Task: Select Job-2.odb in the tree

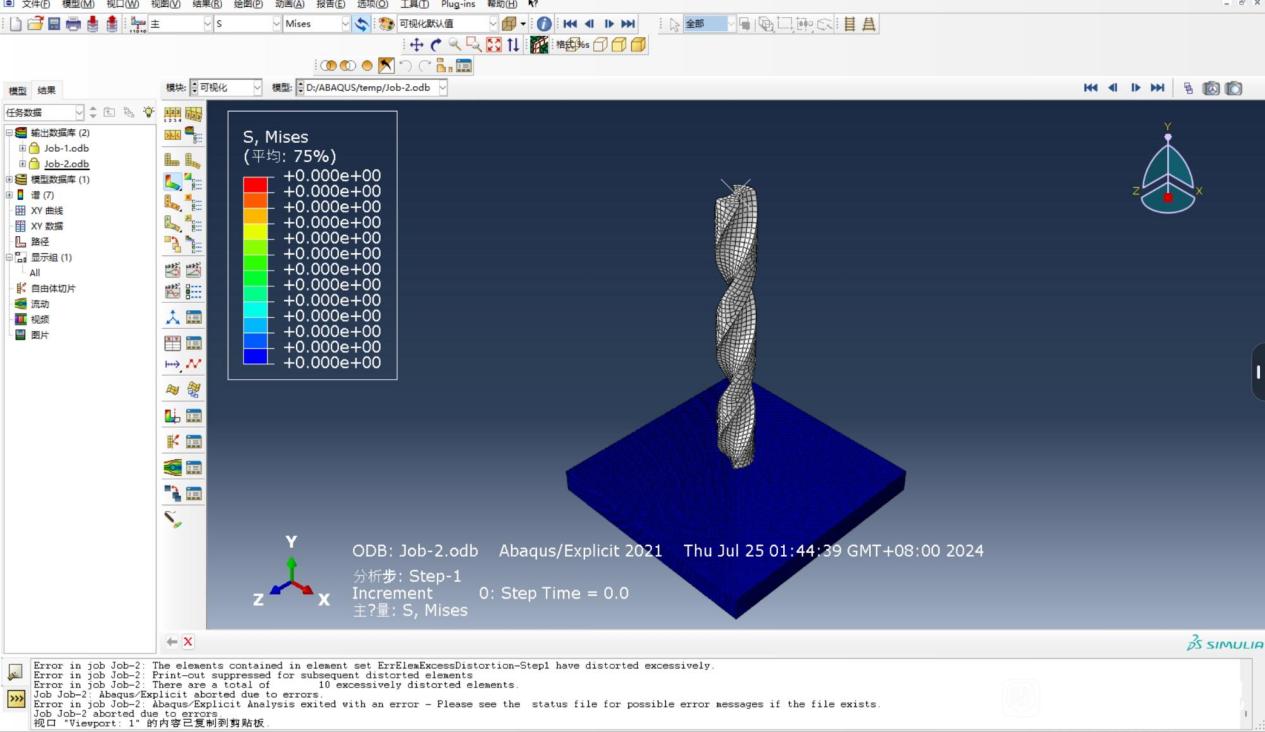Action: point(66,164)
